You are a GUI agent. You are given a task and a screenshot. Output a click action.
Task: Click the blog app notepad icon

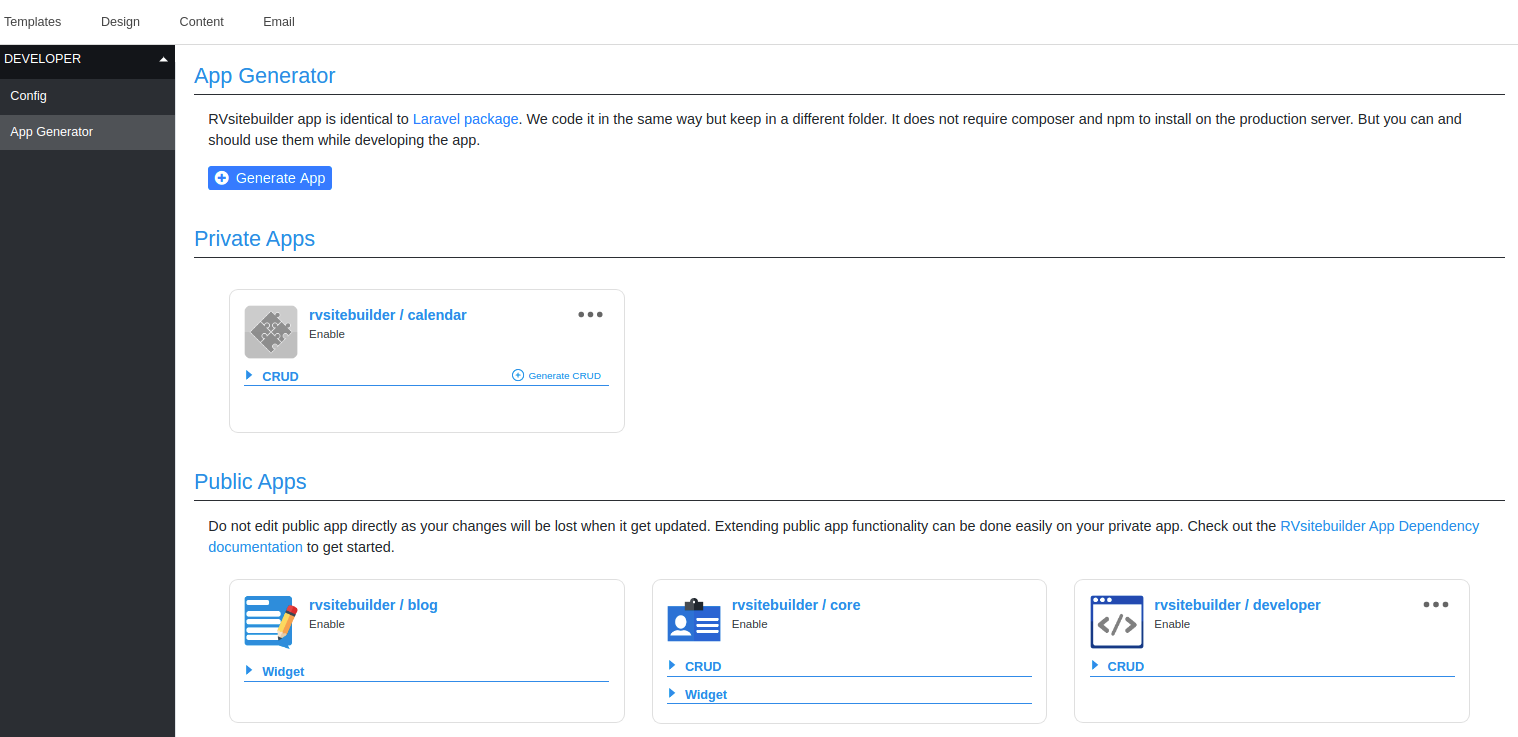[x=270, y=621]
